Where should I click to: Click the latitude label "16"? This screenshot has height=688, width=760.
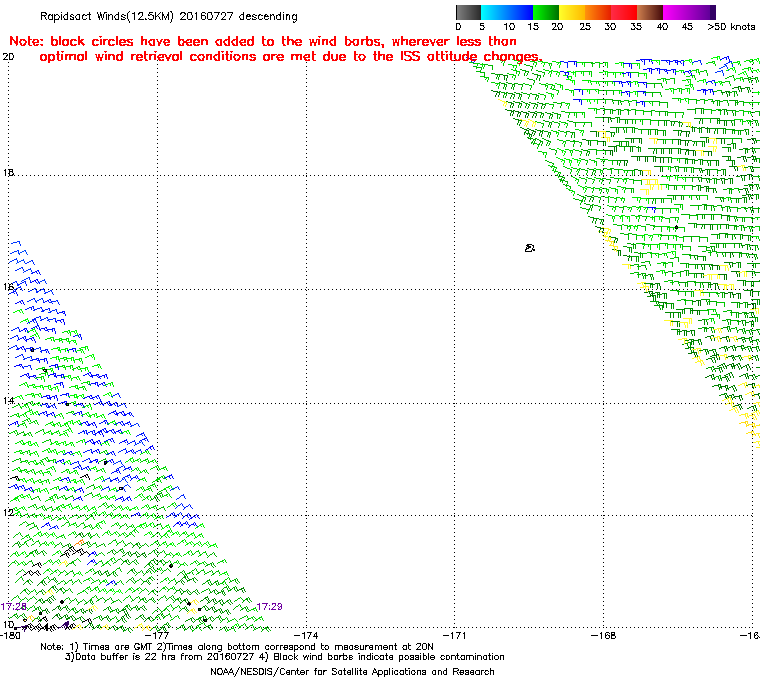[x=8, y=287]
